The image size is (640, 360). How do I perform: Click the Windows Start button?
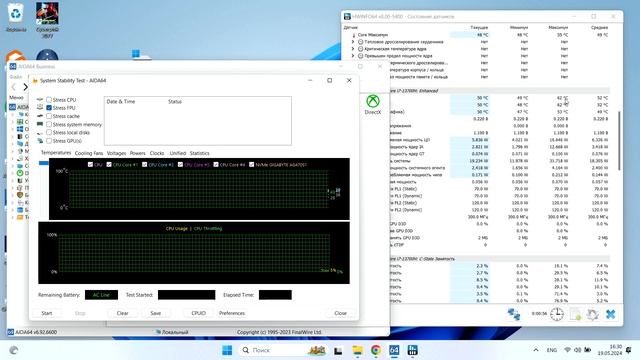pyautogui.click(x=227, y=350)
